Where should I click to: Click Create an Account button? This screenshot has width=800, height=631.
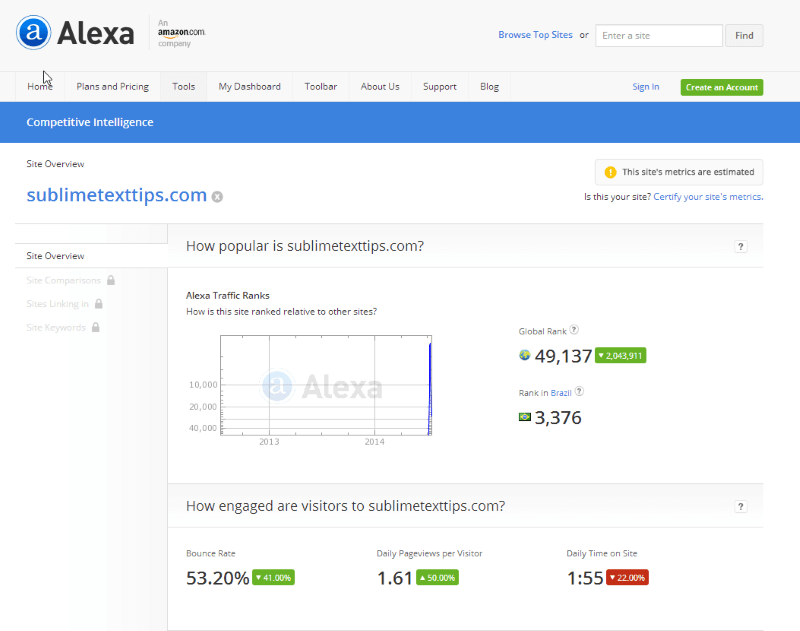pyautogui.click(x=722, y=87)
